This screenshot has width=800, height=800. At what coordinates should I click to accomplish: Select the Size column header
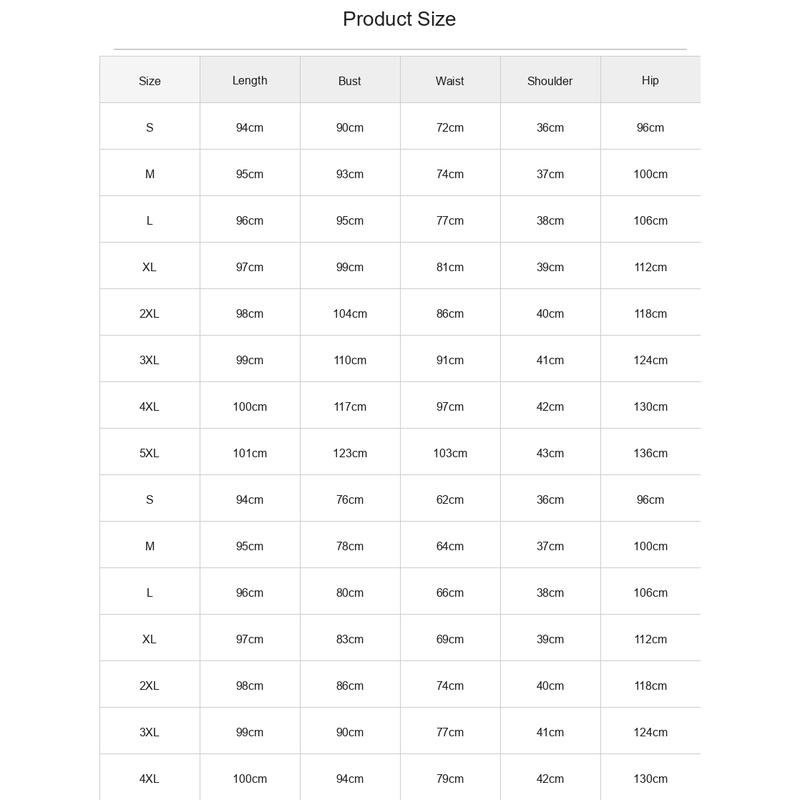pos(149,81)
